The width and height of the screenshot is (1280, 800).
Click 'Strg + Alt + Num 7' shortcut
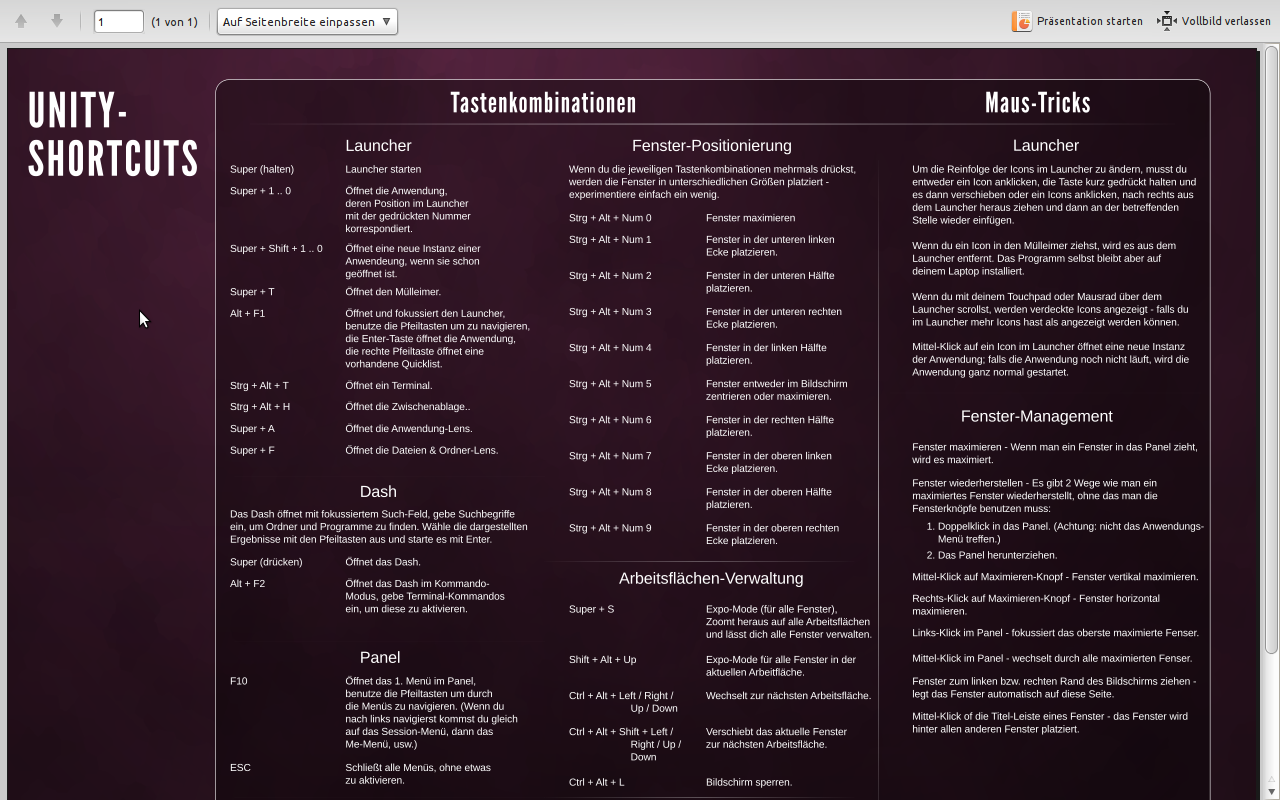(610, 455)
